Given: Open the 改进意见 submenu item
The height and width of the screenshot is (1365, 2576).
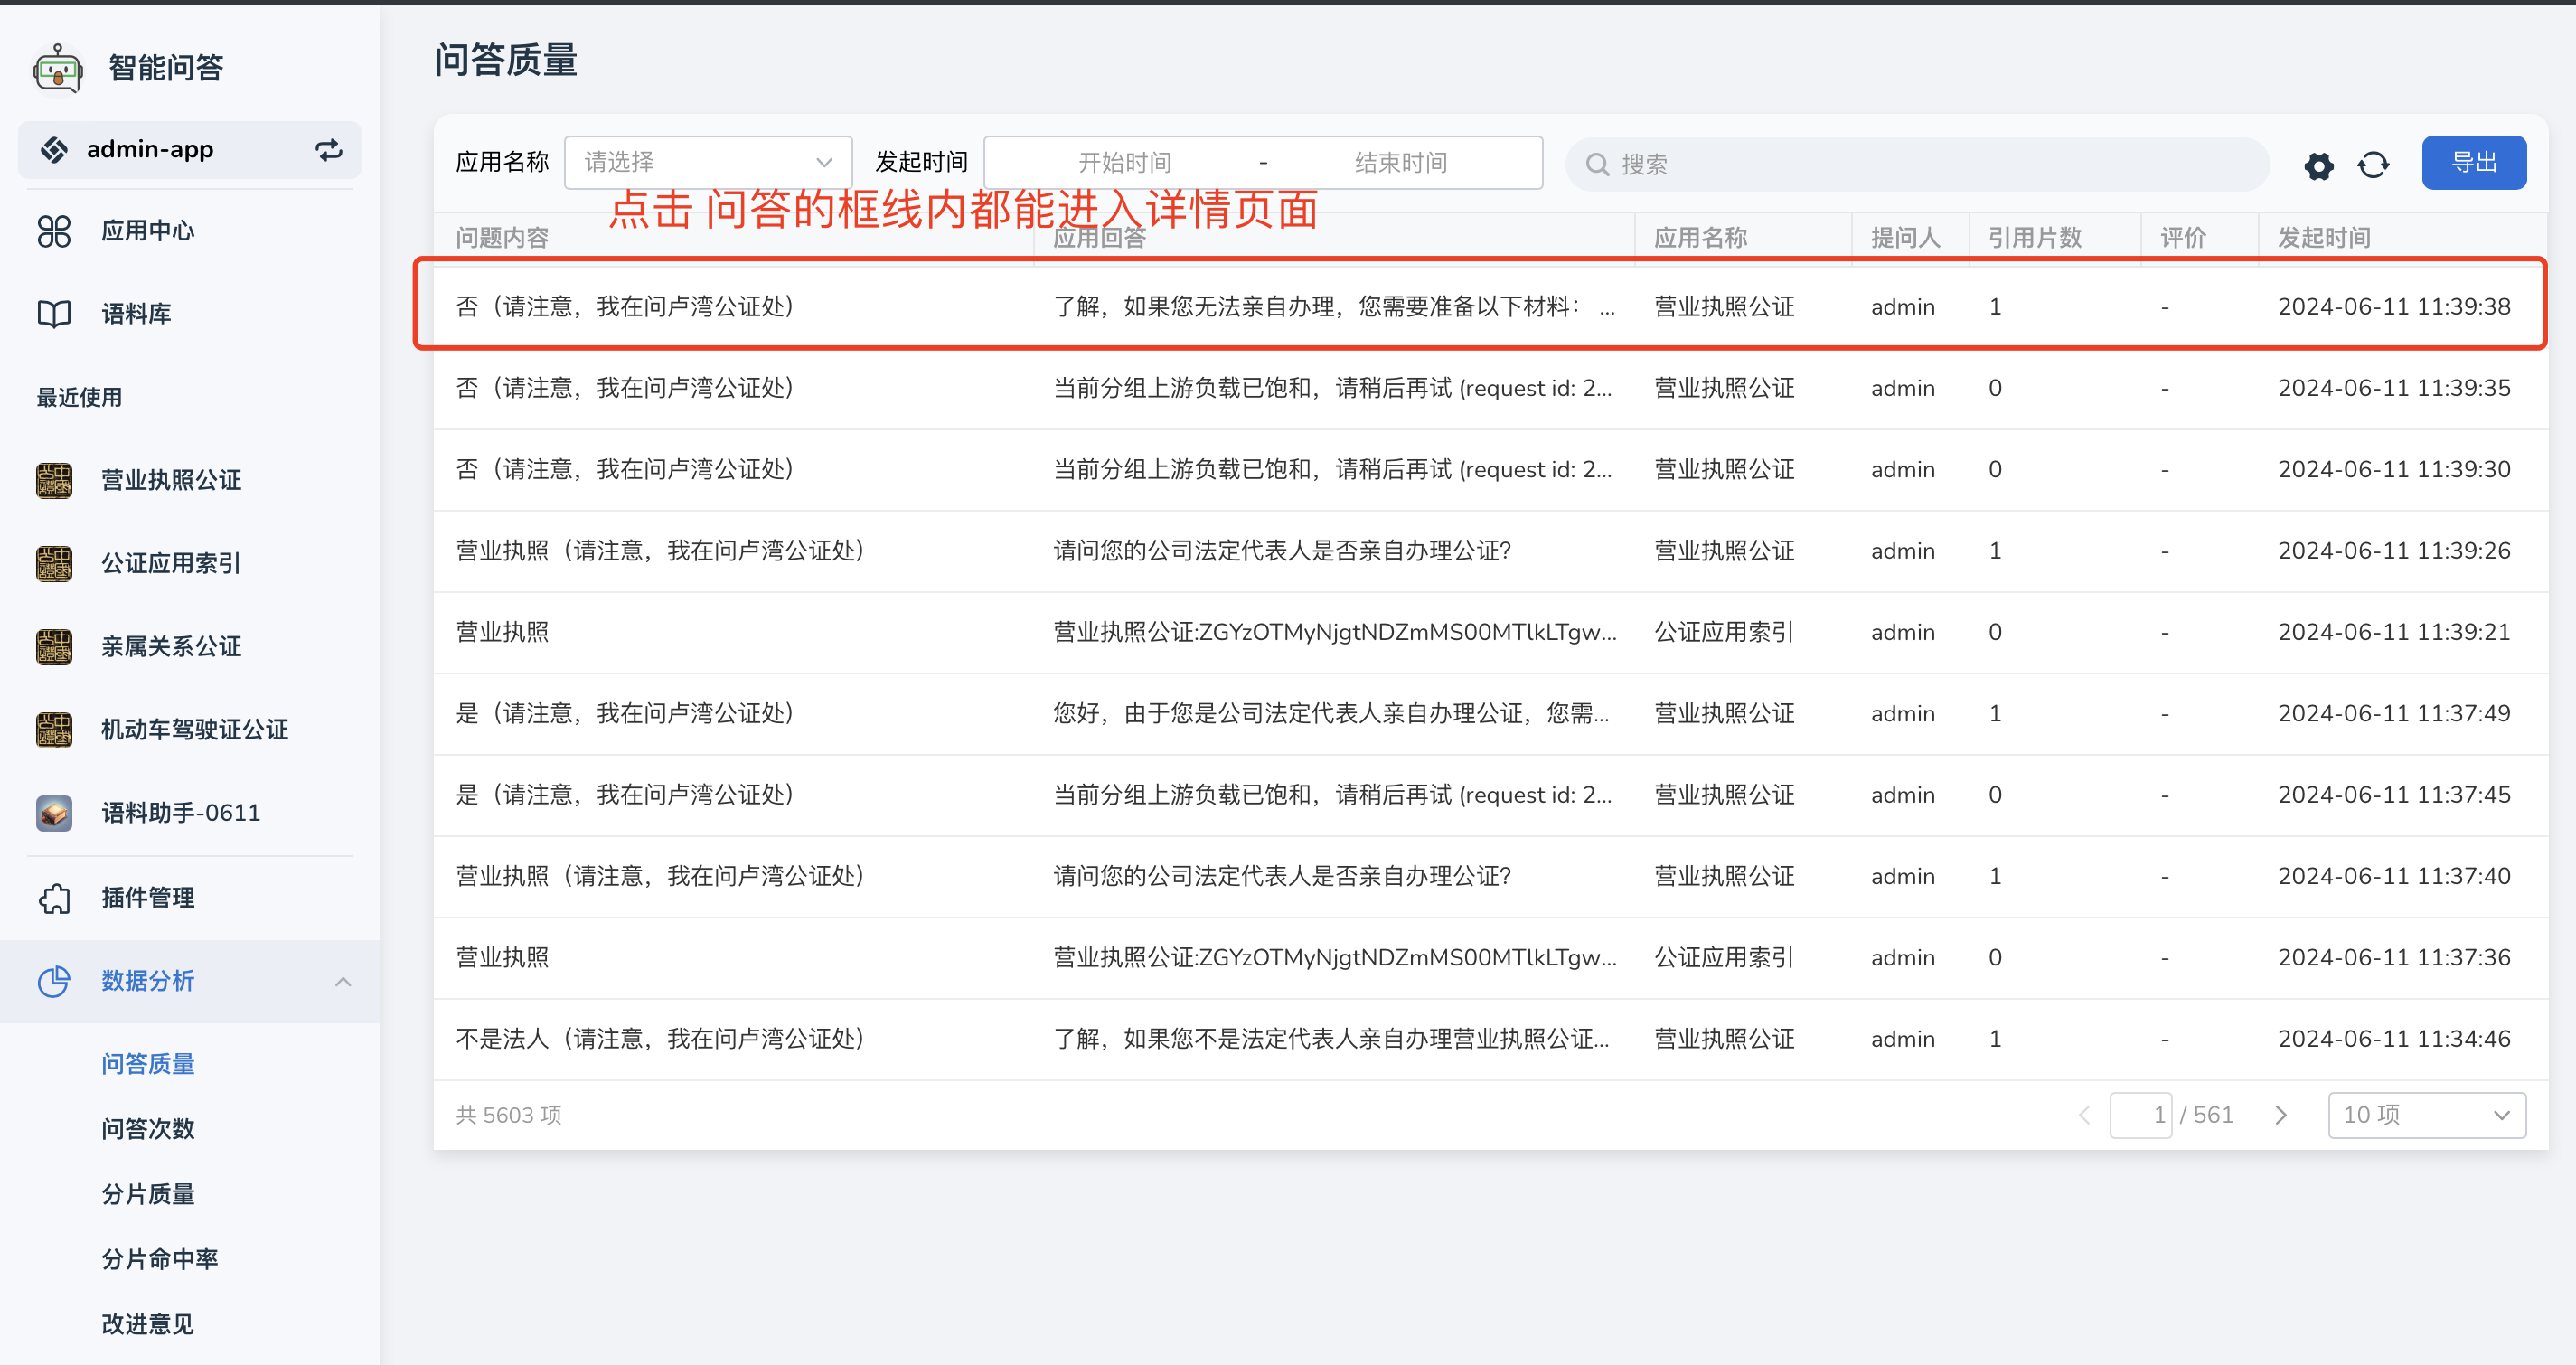Looking at the screenshot, I should point(148,1324).
